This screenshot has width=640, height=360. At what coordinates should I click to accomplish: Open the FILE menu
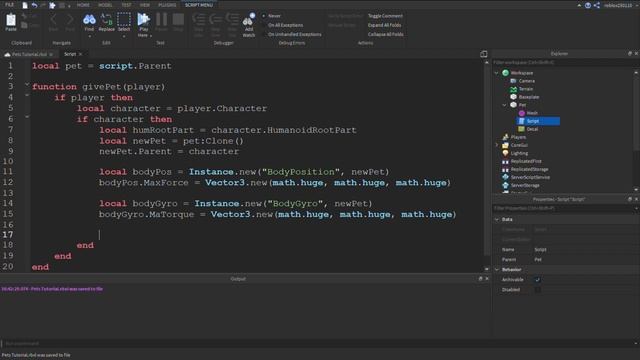pyautogui.click(x=9, y=5)
